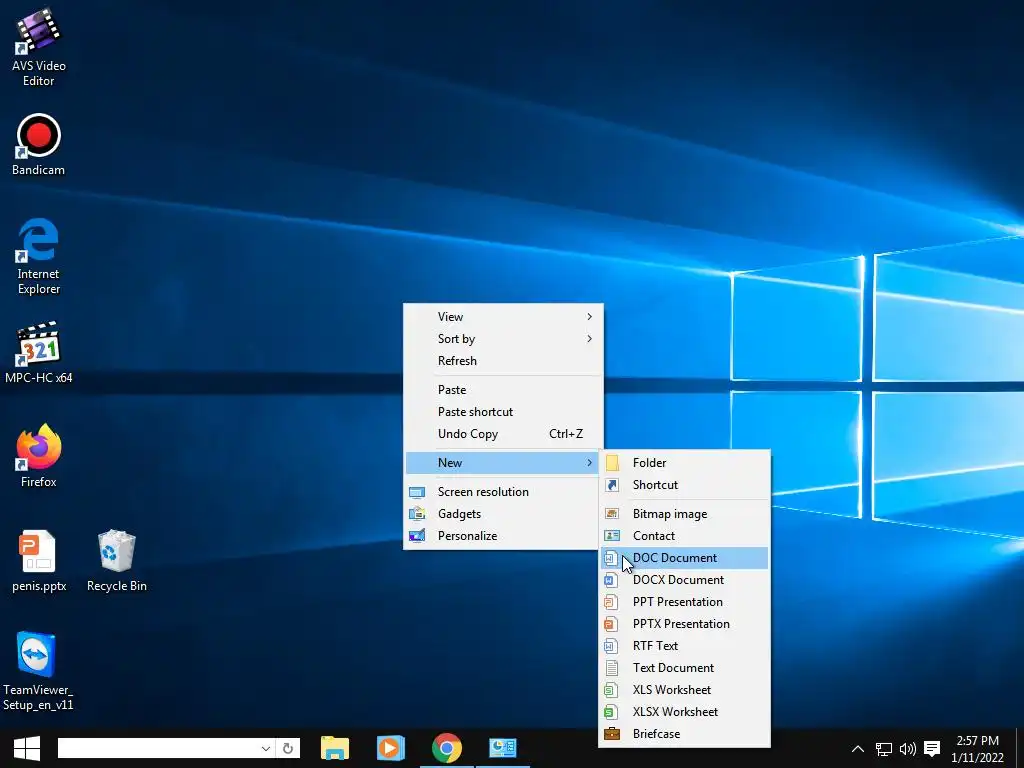Show hidden system tray icons
This screenshot has height=768, width=1024.
tap(858, 748)
